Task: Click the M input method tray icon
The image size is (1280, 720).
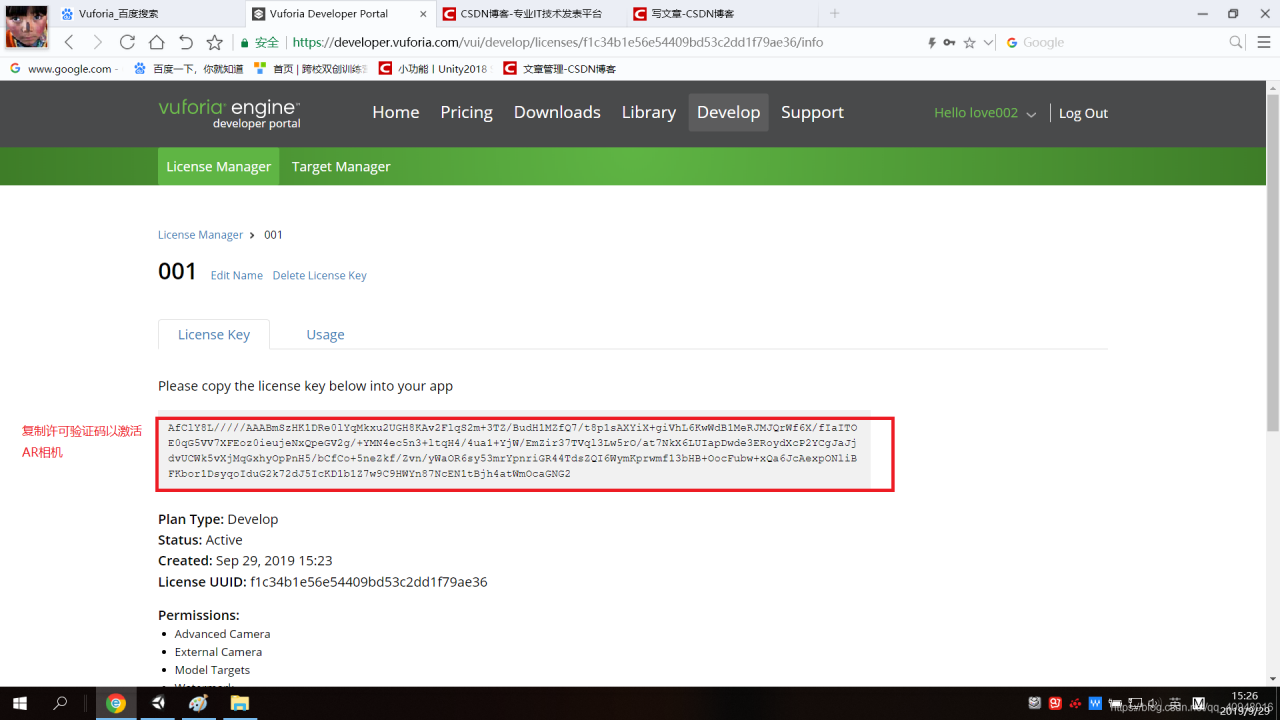Action: (x=1198, y=703)
